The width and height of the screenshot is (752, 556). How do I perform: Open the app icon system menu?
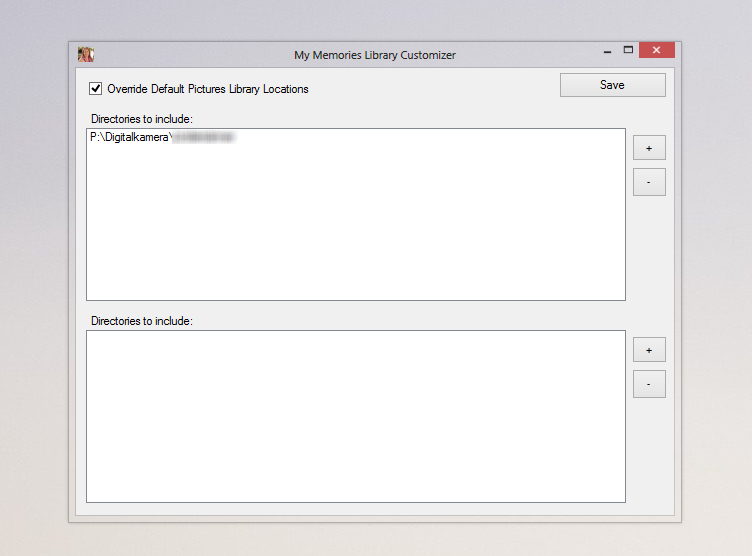coord(86,55)
